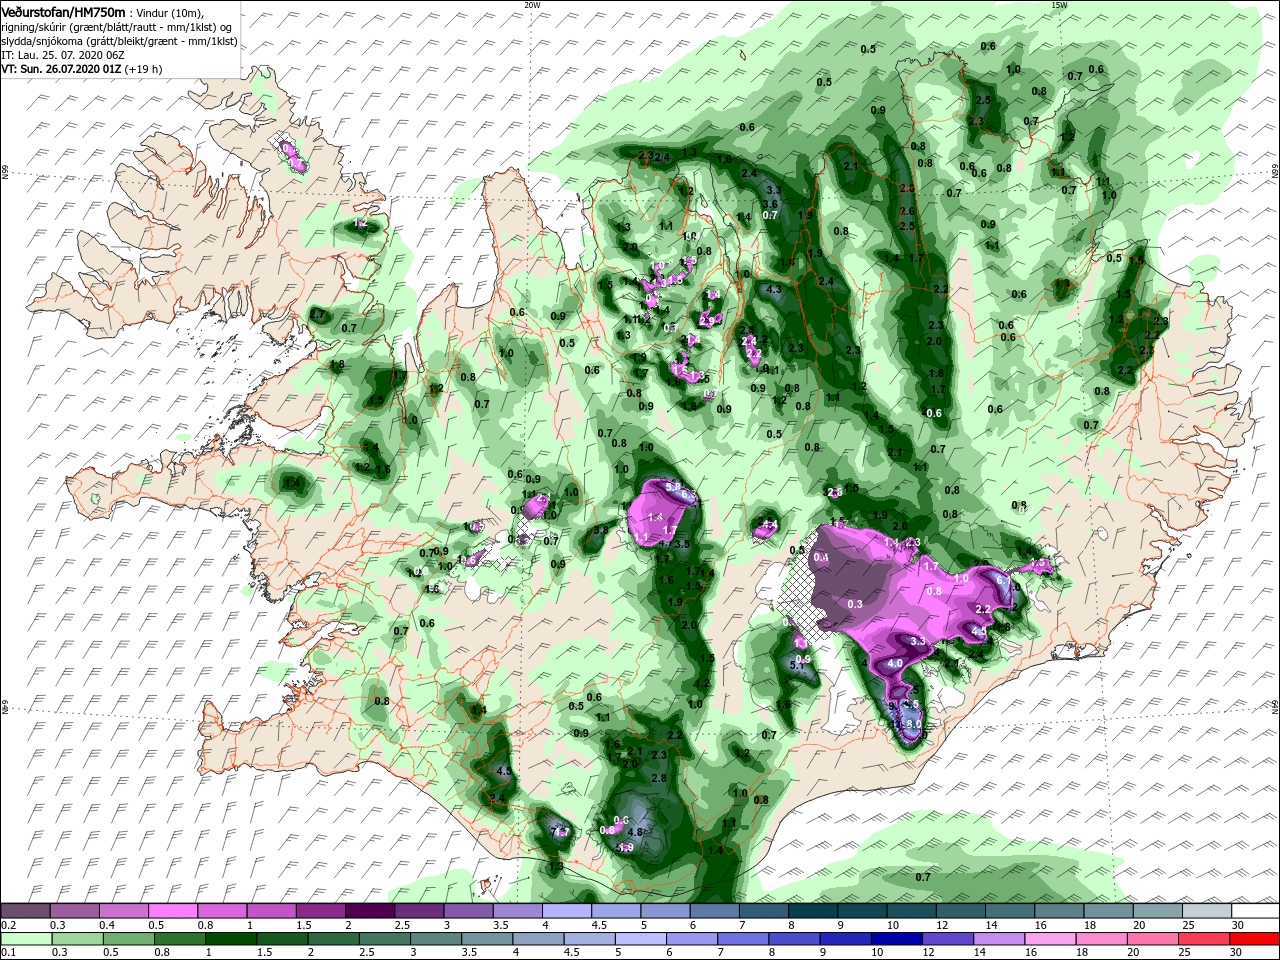Click the dusky mauve 0.2 legend swatch
The image size is (1280, 960).
tap(25, 911)
